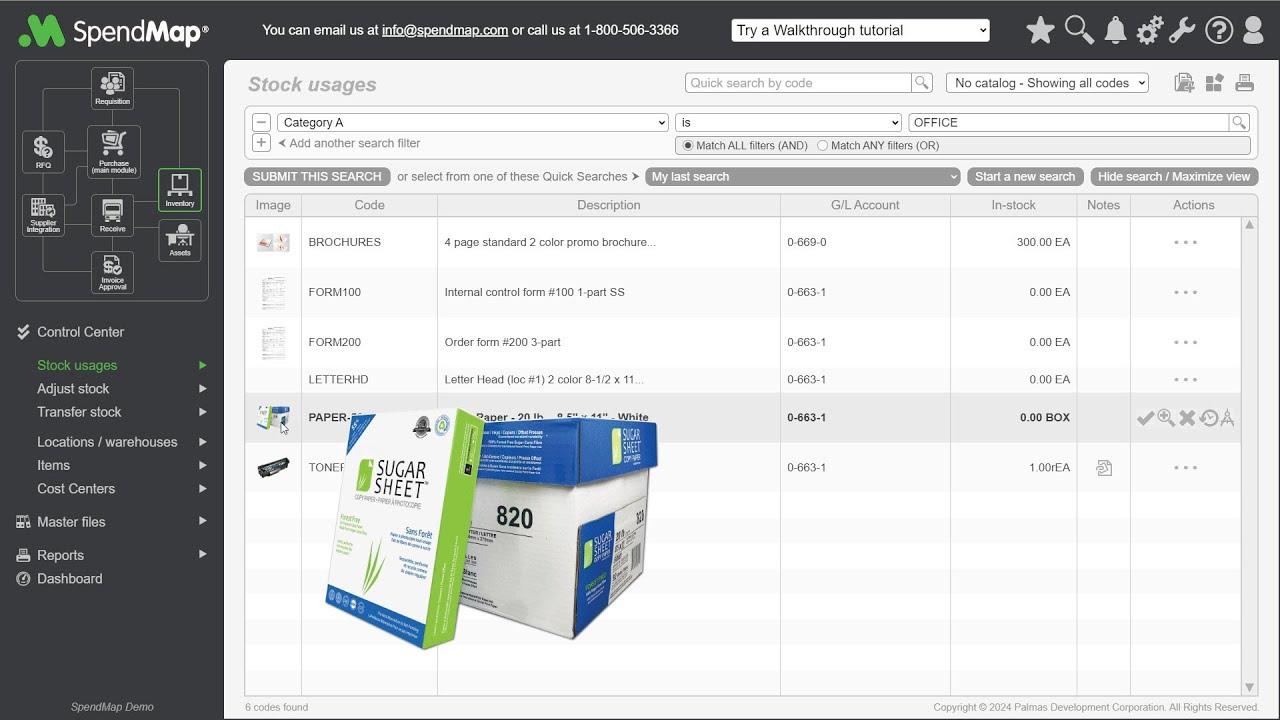Open the Requisition module icon
This screenshot has width=1280, height=720.
[x=112, y=89]
